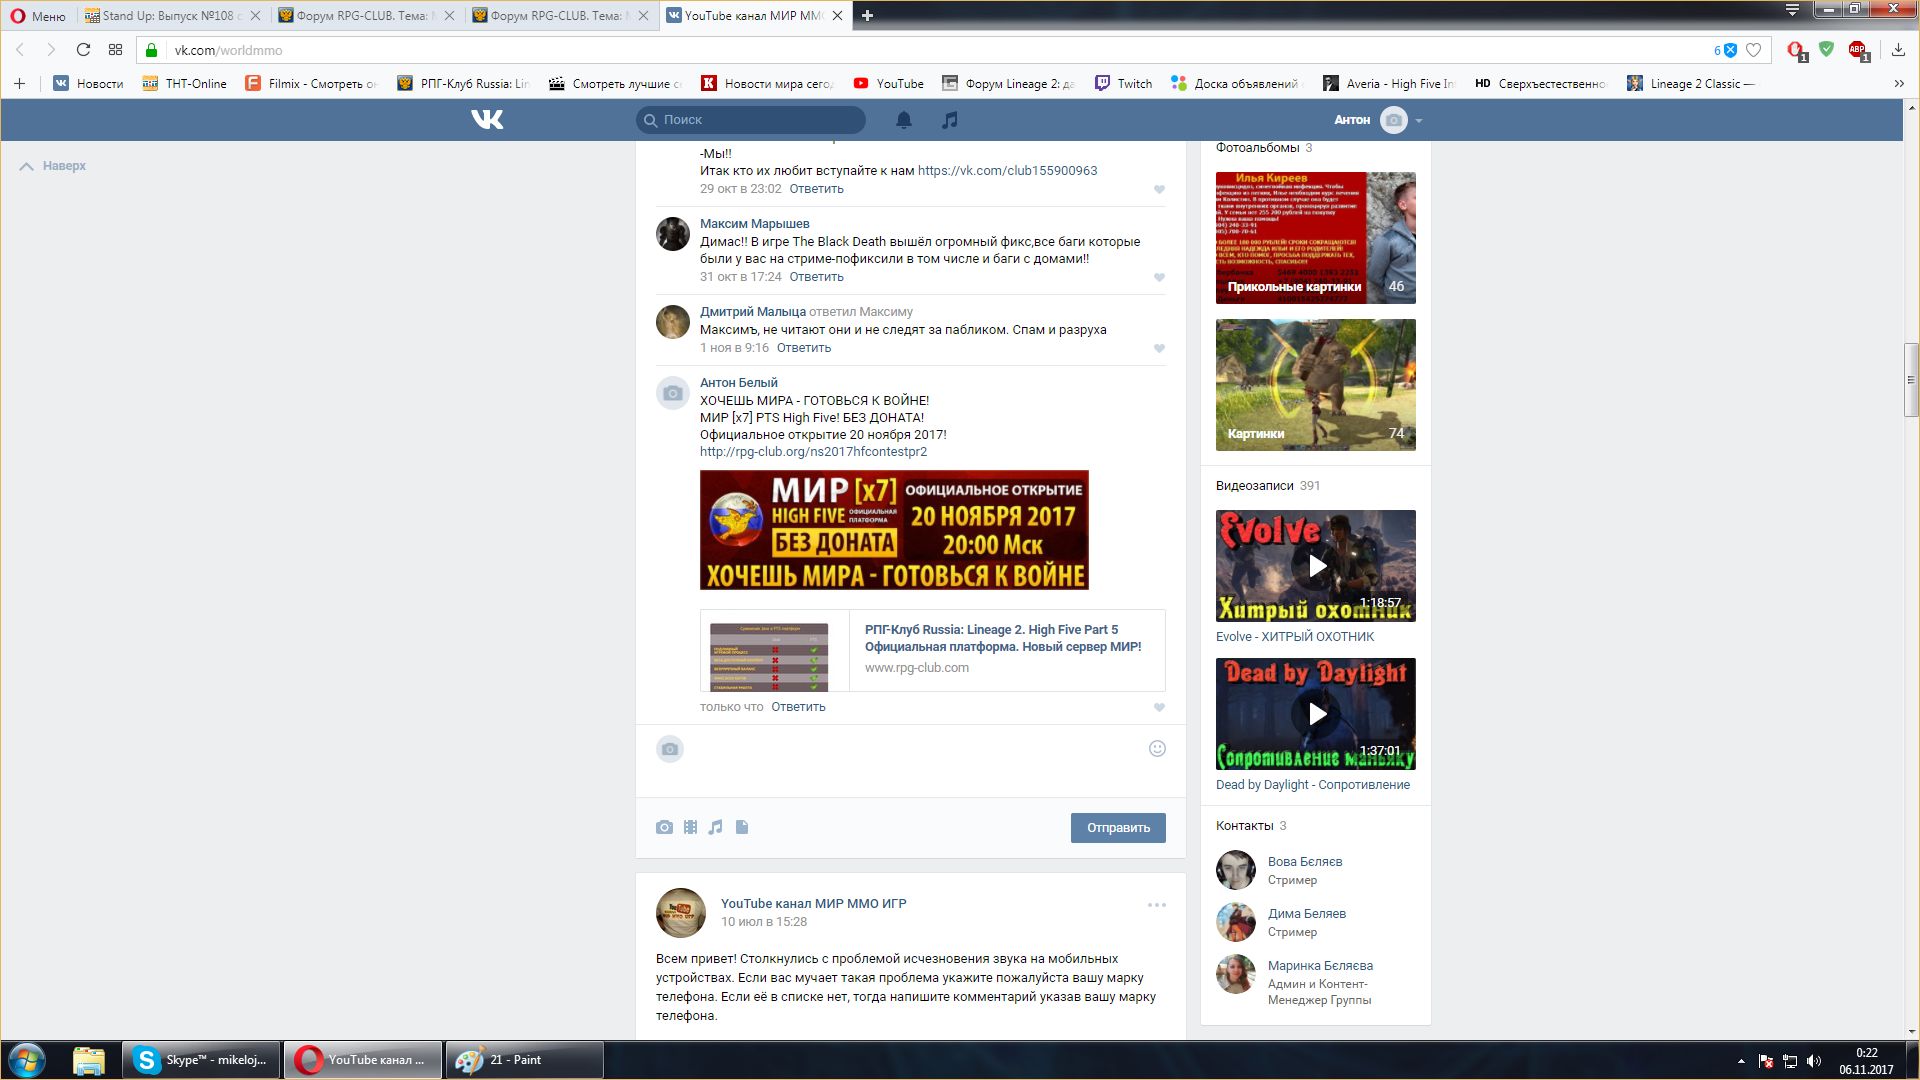1920x1080 pixels.
Task: Attach a video via film icon
Action: (x=690, y=827)
